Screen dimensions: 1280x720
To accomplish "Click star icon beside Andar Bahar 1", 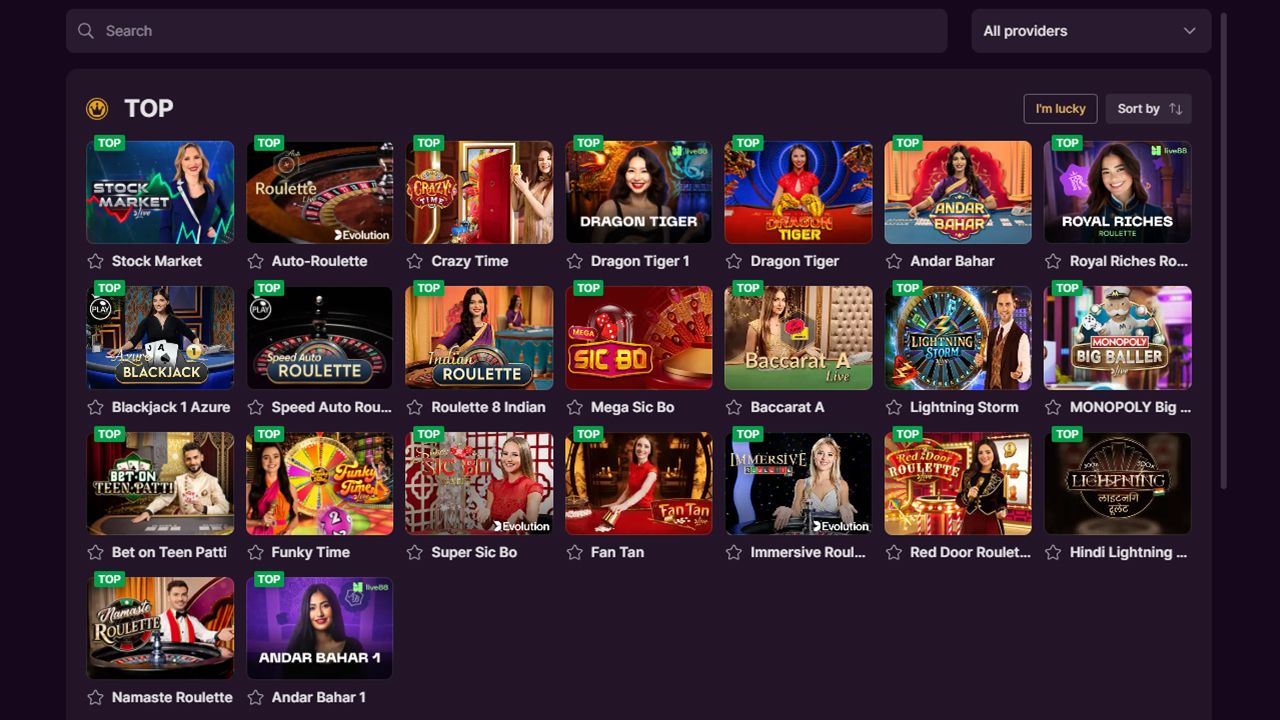I will (255, 697).
